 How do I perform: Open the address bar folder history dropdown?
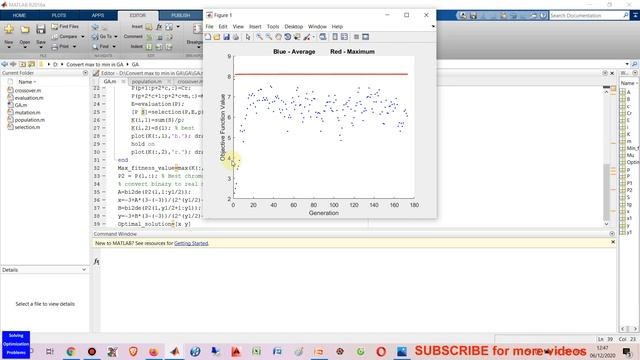tap(627, 64)
